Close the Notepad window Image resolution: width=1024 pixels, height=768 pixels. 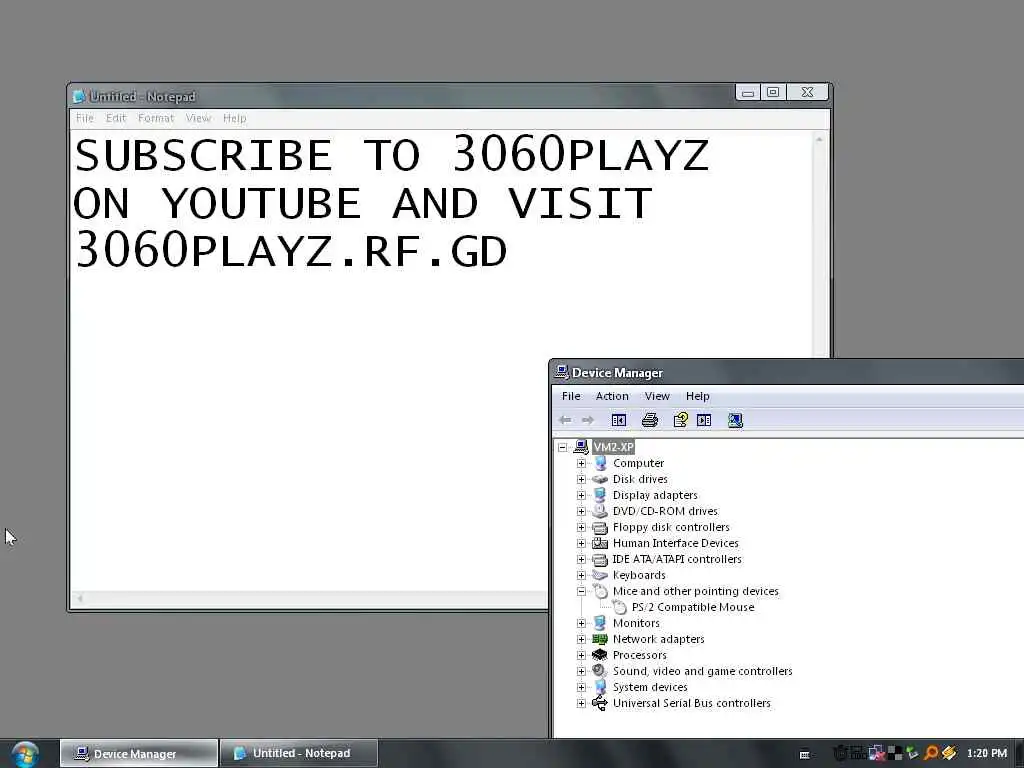tap(808, 93)
